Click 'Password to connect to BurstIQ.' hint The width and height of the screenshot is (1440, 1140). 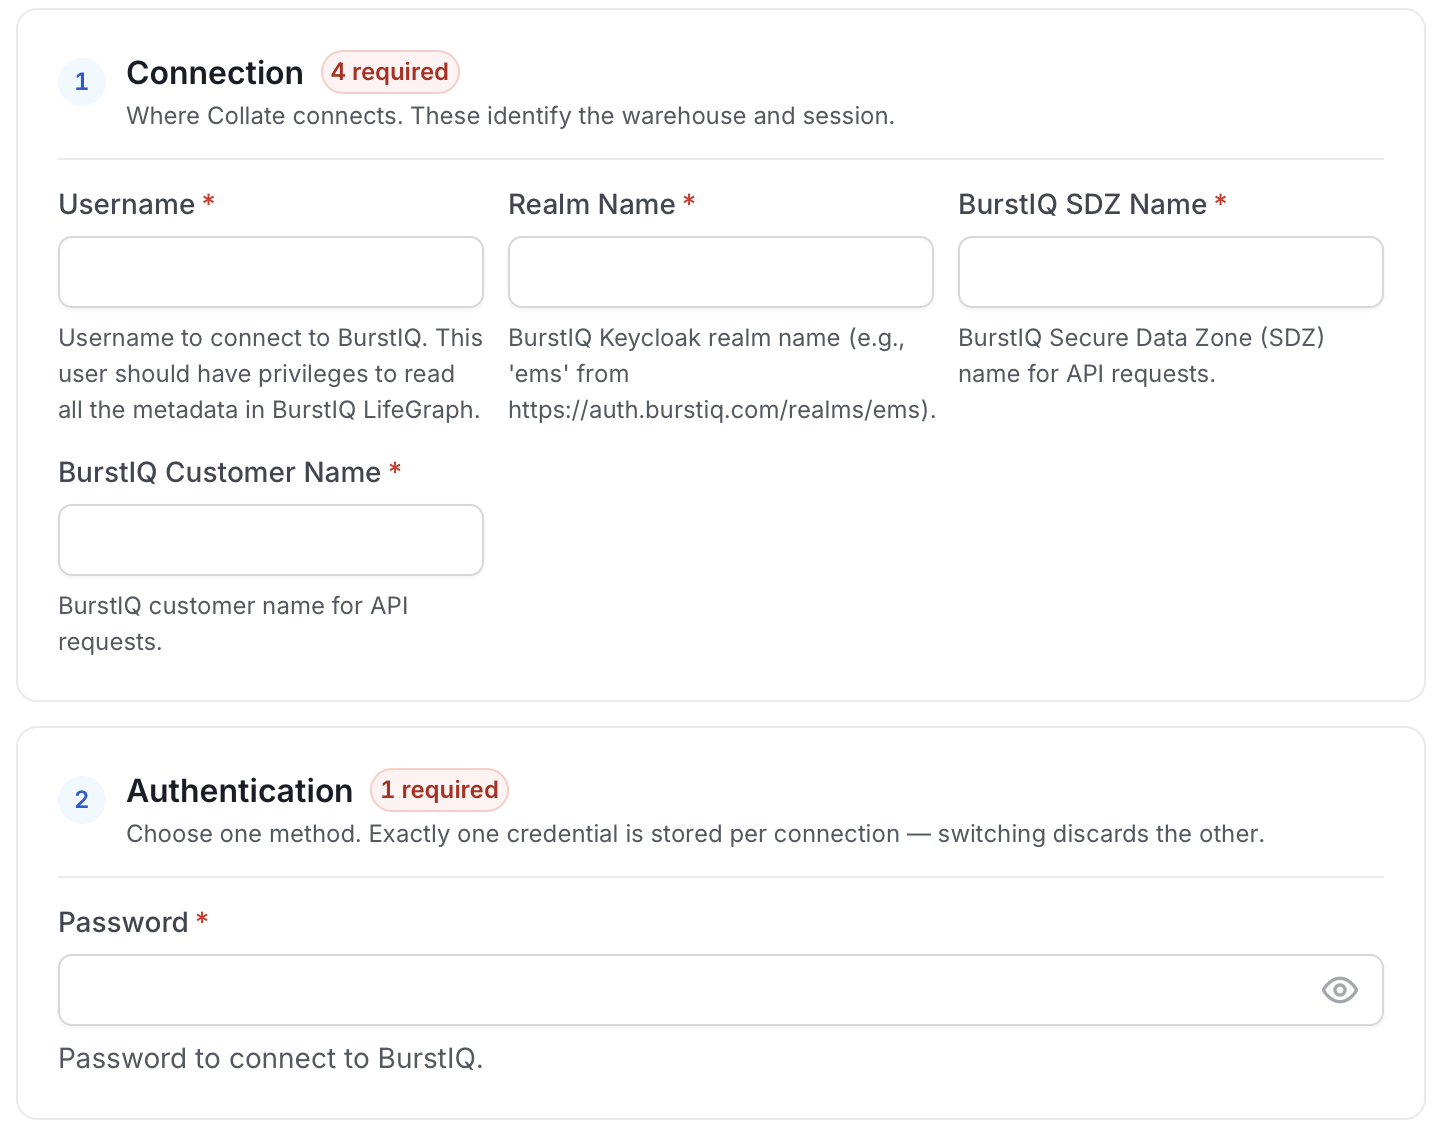[271, 1058]
